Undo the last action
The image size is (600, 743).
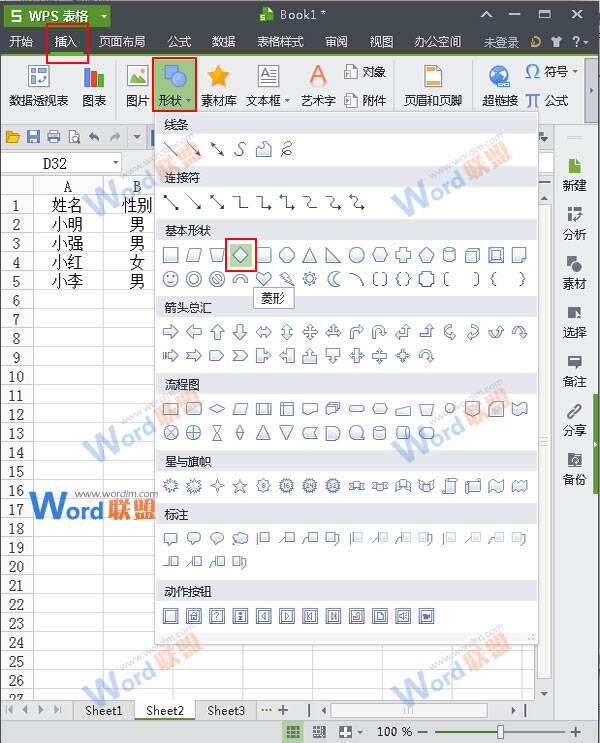coord(94,137)
